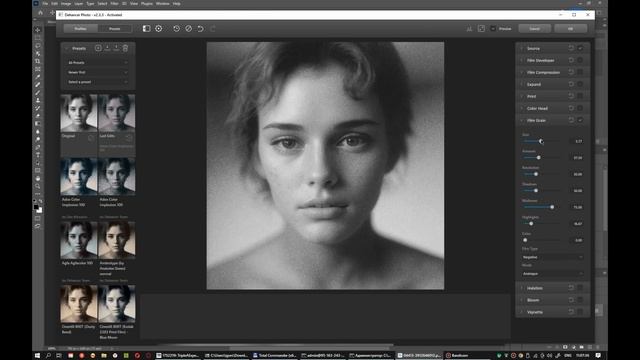Click Photoshop Home icon

(40, 13)
